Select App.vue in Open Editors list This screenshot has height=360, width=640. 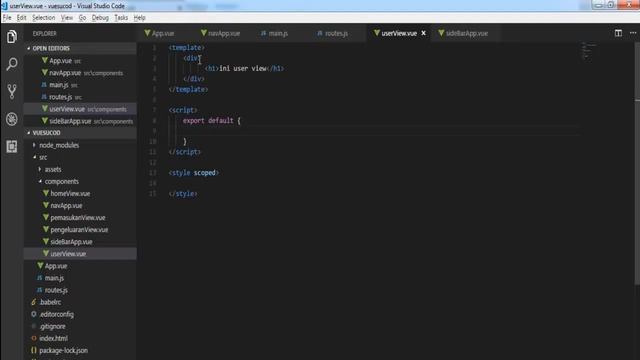pyautogui.click(x=80, y=61)
